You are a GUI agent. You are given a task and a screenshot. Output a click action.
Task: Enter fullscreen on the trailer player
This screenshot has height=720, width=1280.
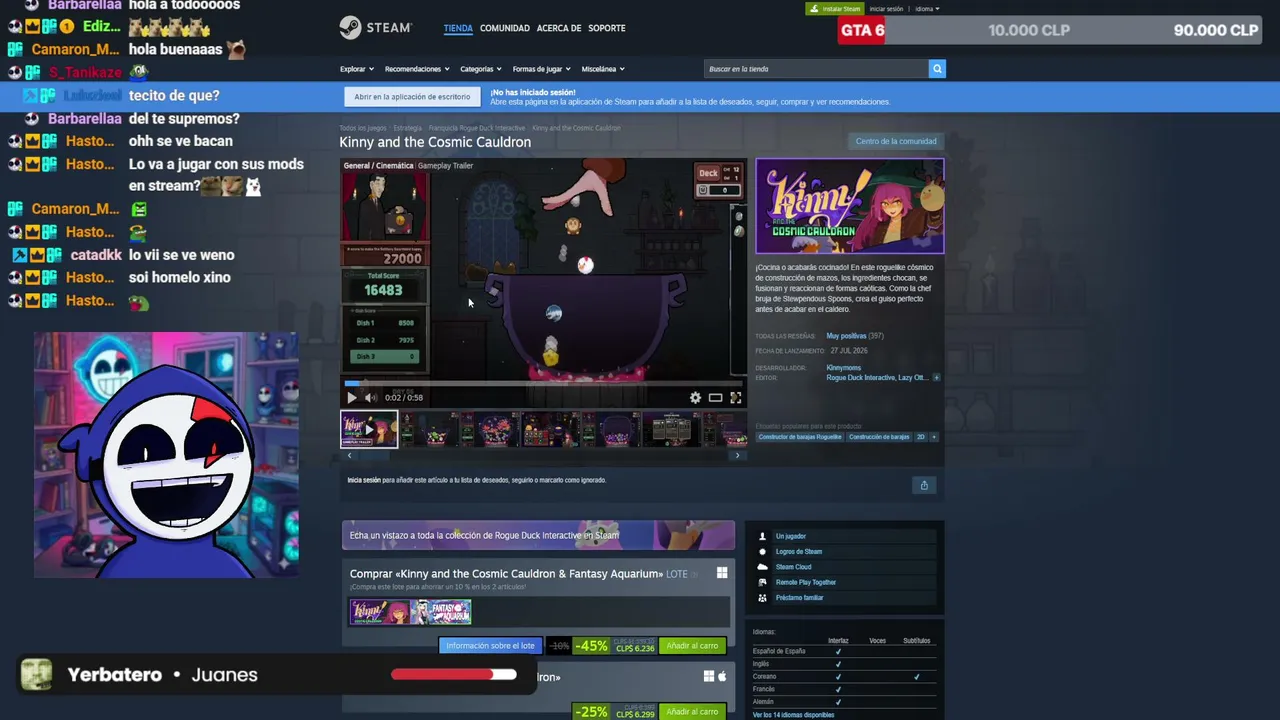click(x=735, y=397)
